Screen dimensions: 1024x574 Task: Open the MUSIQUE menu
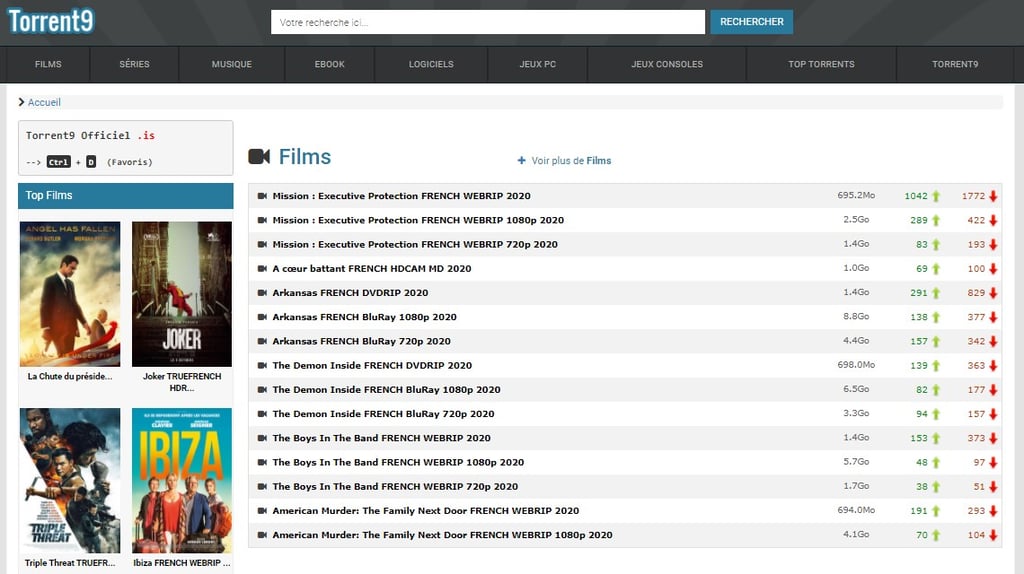tap(232, 64)
